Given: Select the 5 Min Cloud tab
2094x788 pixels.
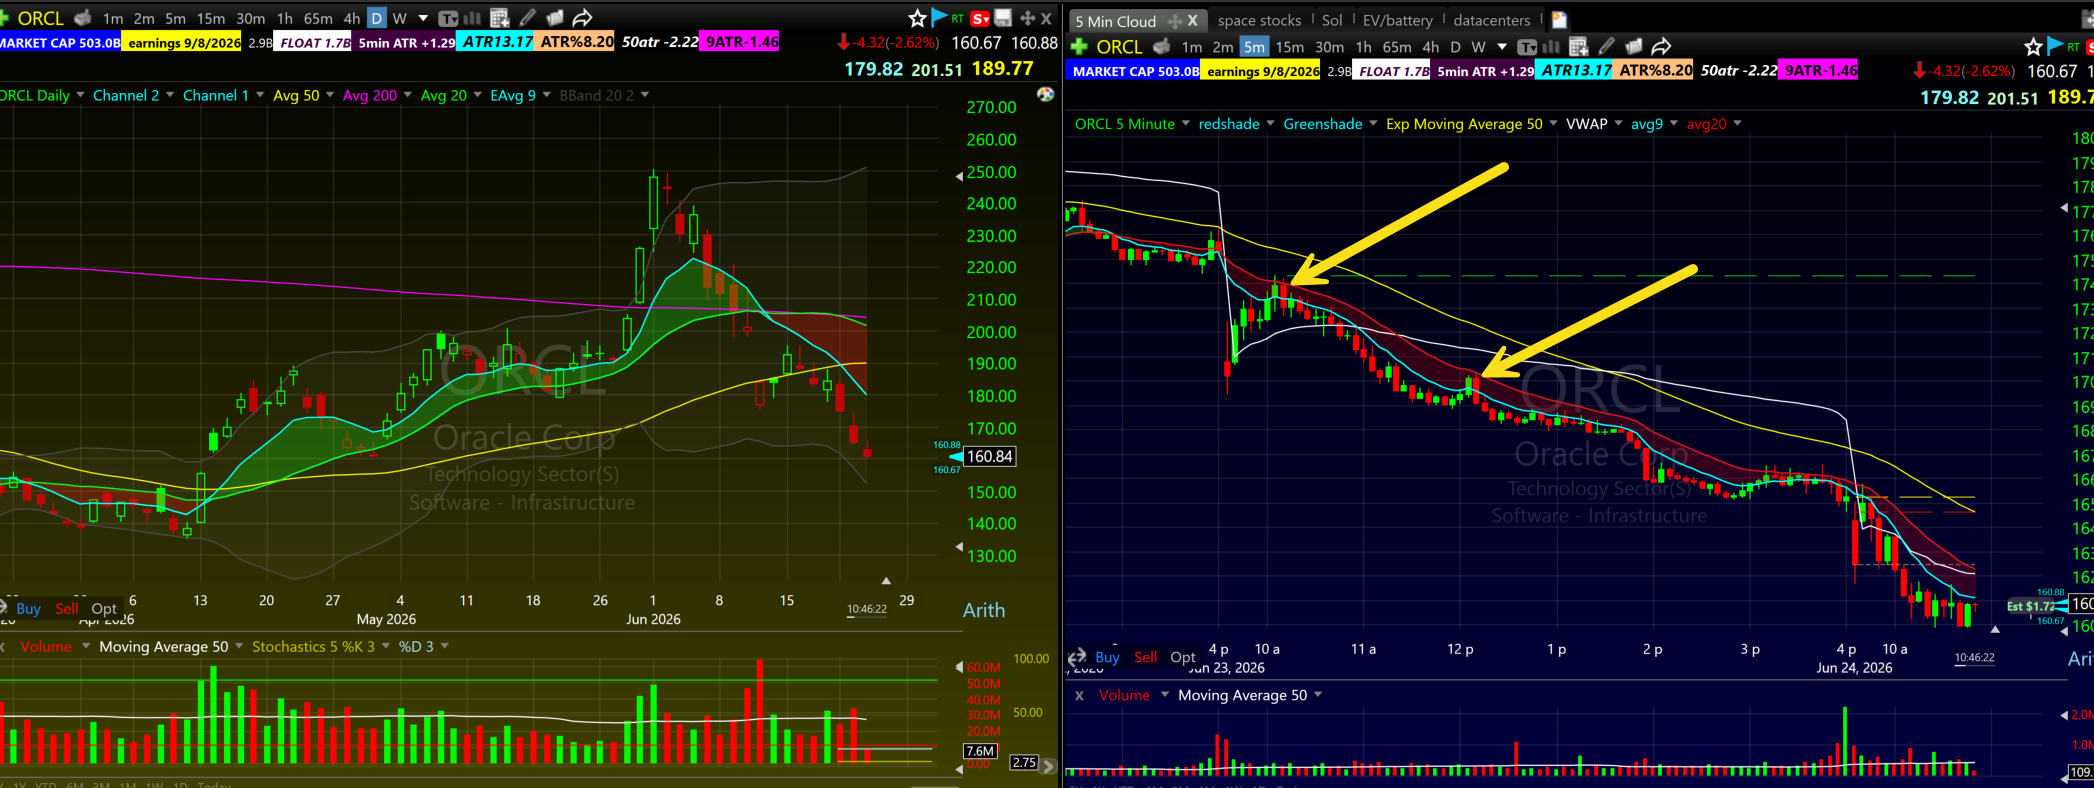Looking at the screenshot, I should (x=1115, y=21).
